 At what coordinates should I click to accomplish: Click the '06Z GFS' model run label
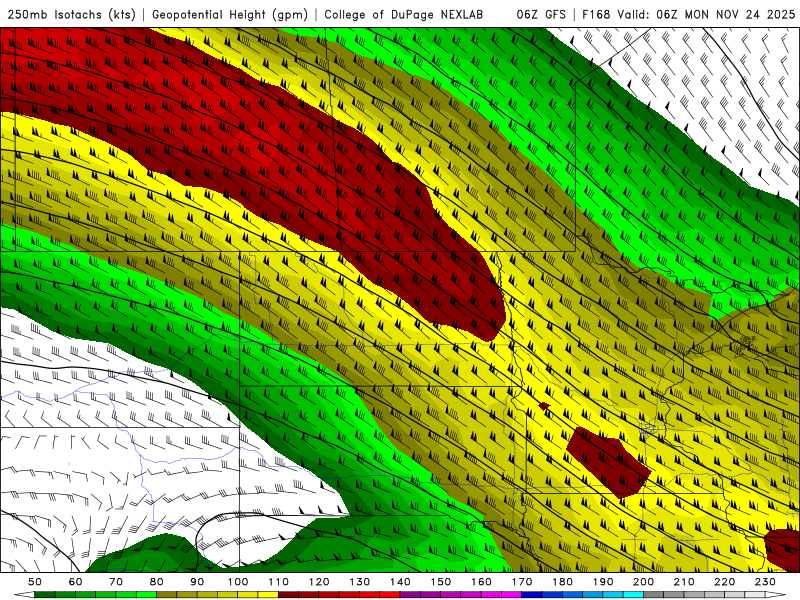(x=541, y=14)
